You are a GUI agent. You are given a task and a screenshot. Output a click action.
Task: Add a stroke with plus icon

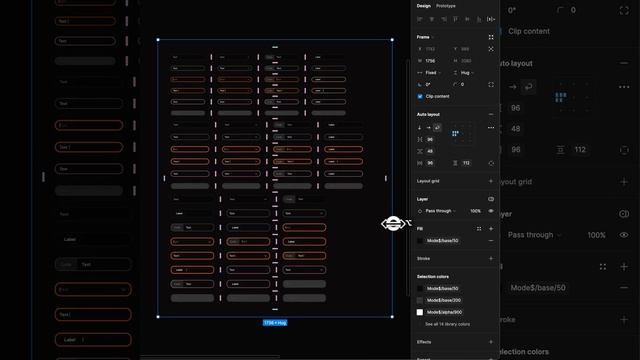click(x=491, y=259)
